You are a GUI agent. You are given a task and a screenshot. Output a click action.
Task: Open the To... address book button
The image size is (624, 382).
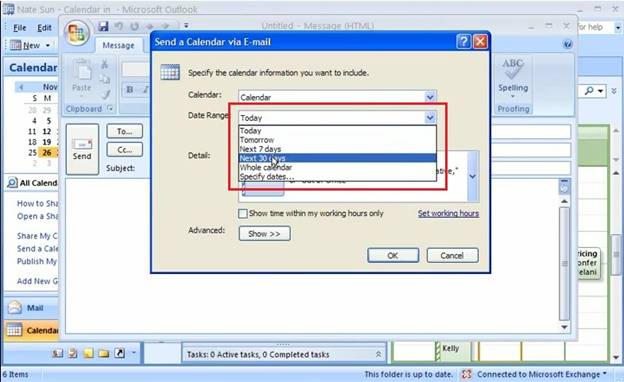tap(125, 131)
